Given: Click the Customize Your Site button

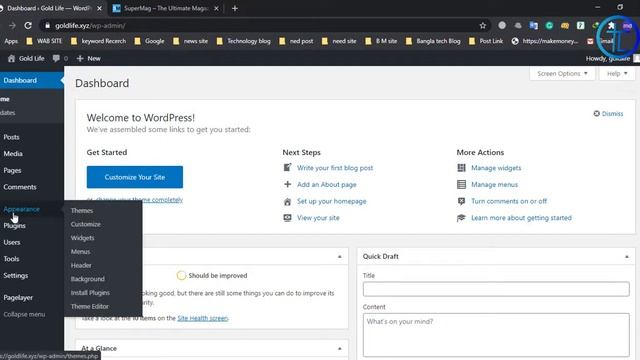Looking at the screenshot, I should point(135,177).
